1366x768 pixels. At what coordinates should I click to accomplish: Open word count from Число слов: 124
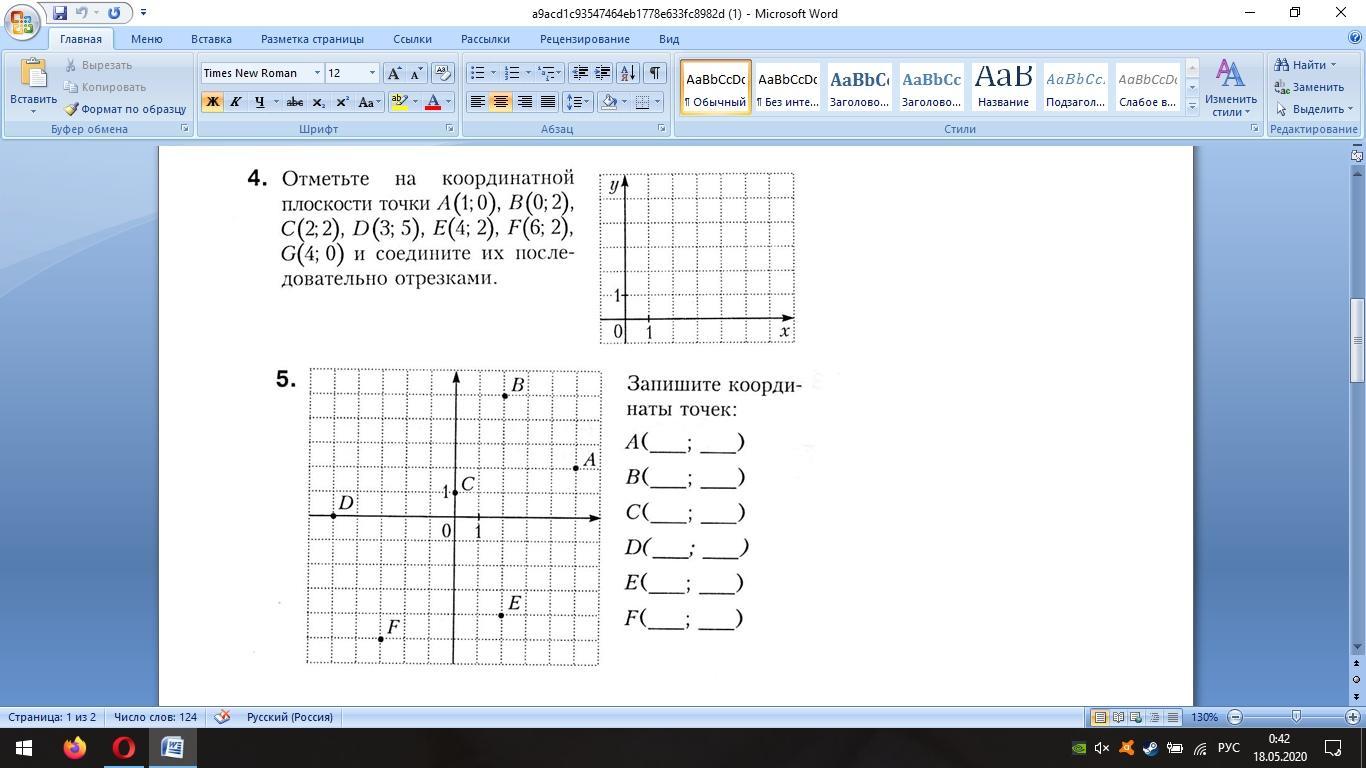155,717
